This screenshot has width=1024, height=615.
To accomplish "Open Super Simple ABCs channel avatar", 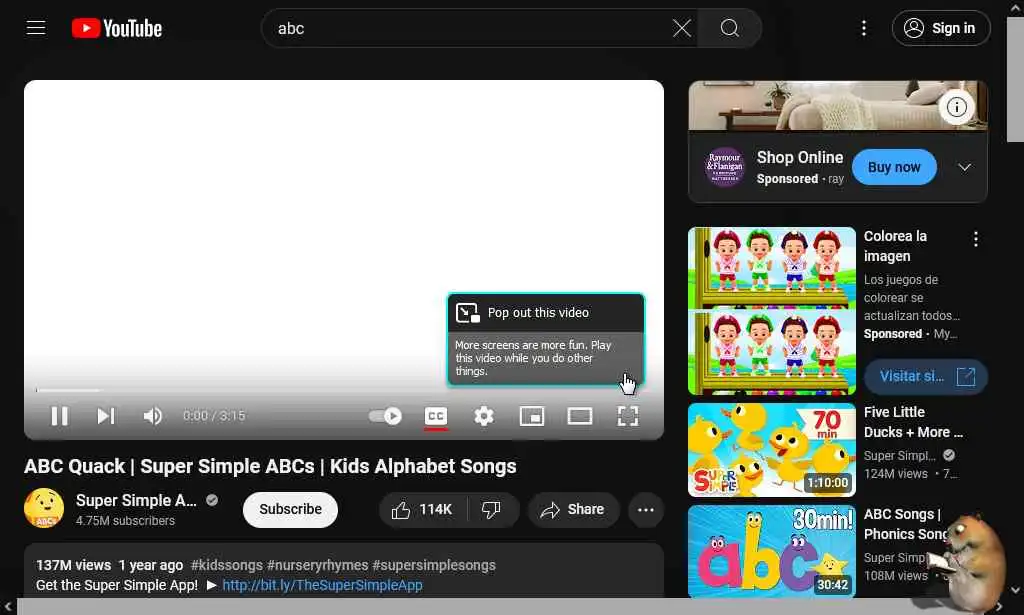I will (44, 508).
